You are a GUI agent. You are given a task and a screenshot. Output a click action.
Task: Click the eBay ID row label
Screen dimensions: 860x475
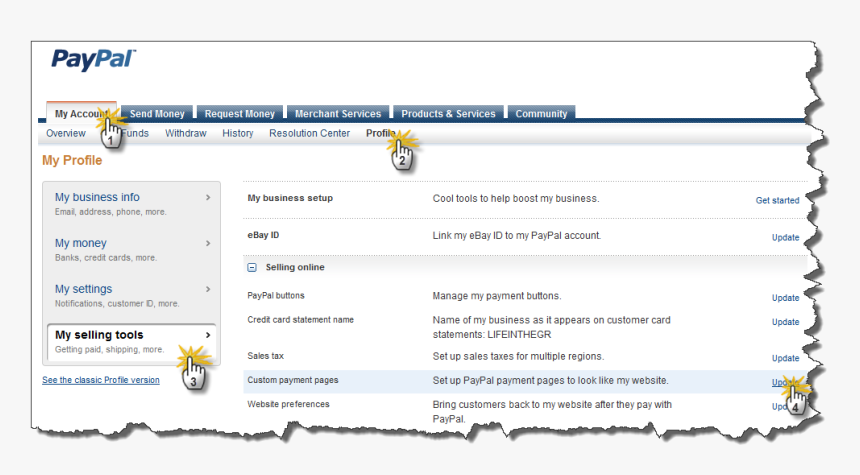(x=263, y=235)
